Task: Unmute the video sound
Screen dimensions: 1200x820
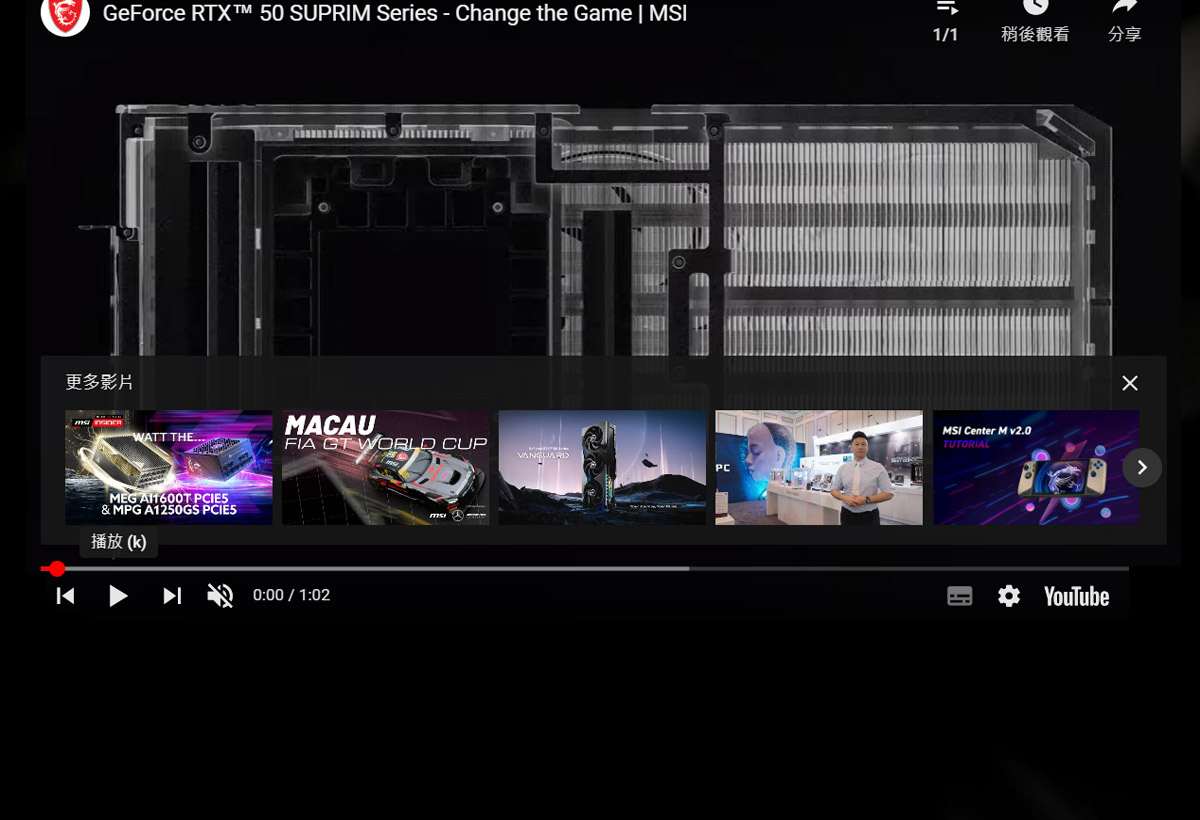Action: 220,596
